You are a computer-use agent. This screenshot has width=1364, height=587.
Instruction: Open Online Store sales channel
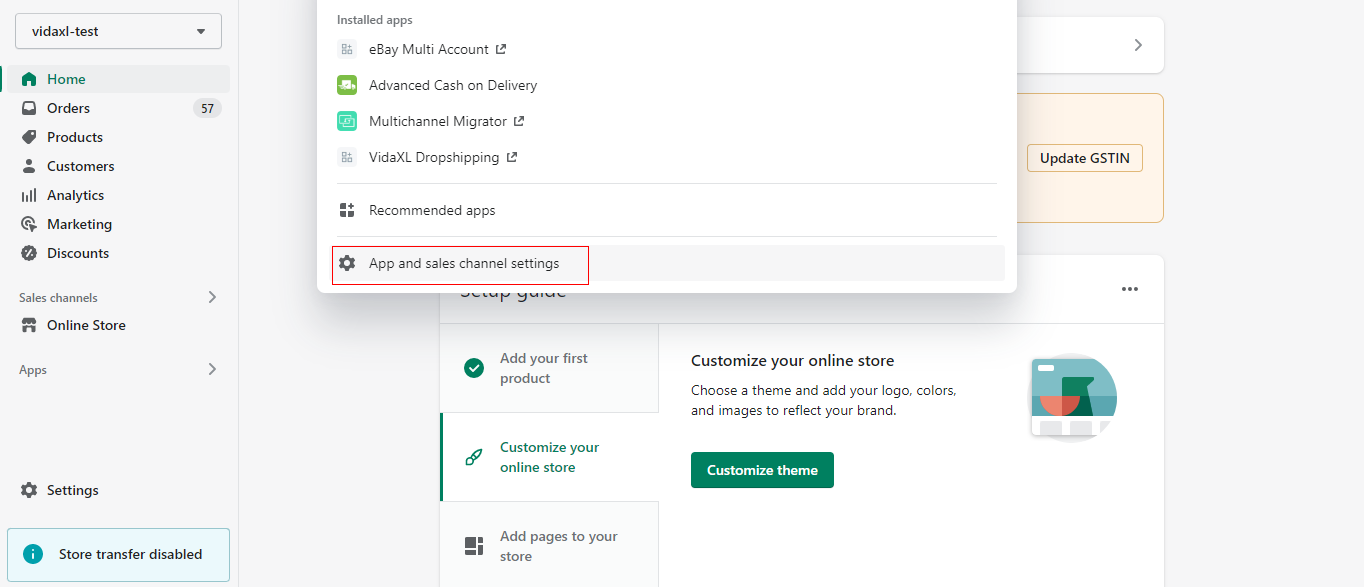[118, 325]
